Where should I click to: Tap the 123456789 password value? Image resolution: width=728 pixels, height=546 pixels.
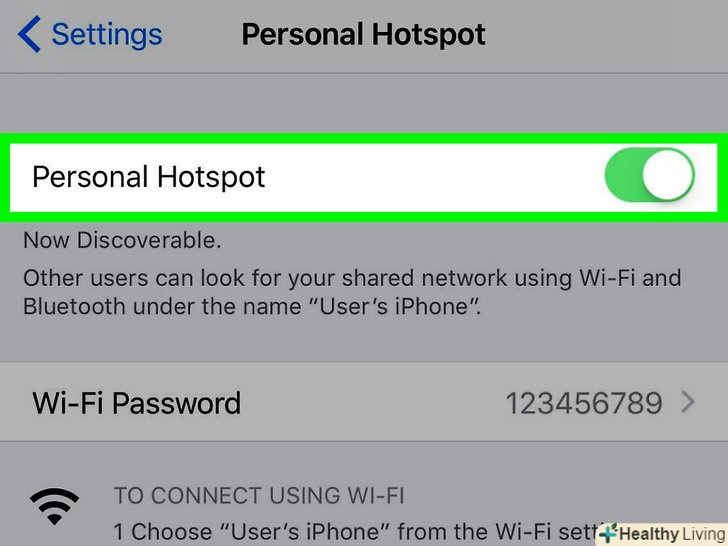tap(584, 403)
